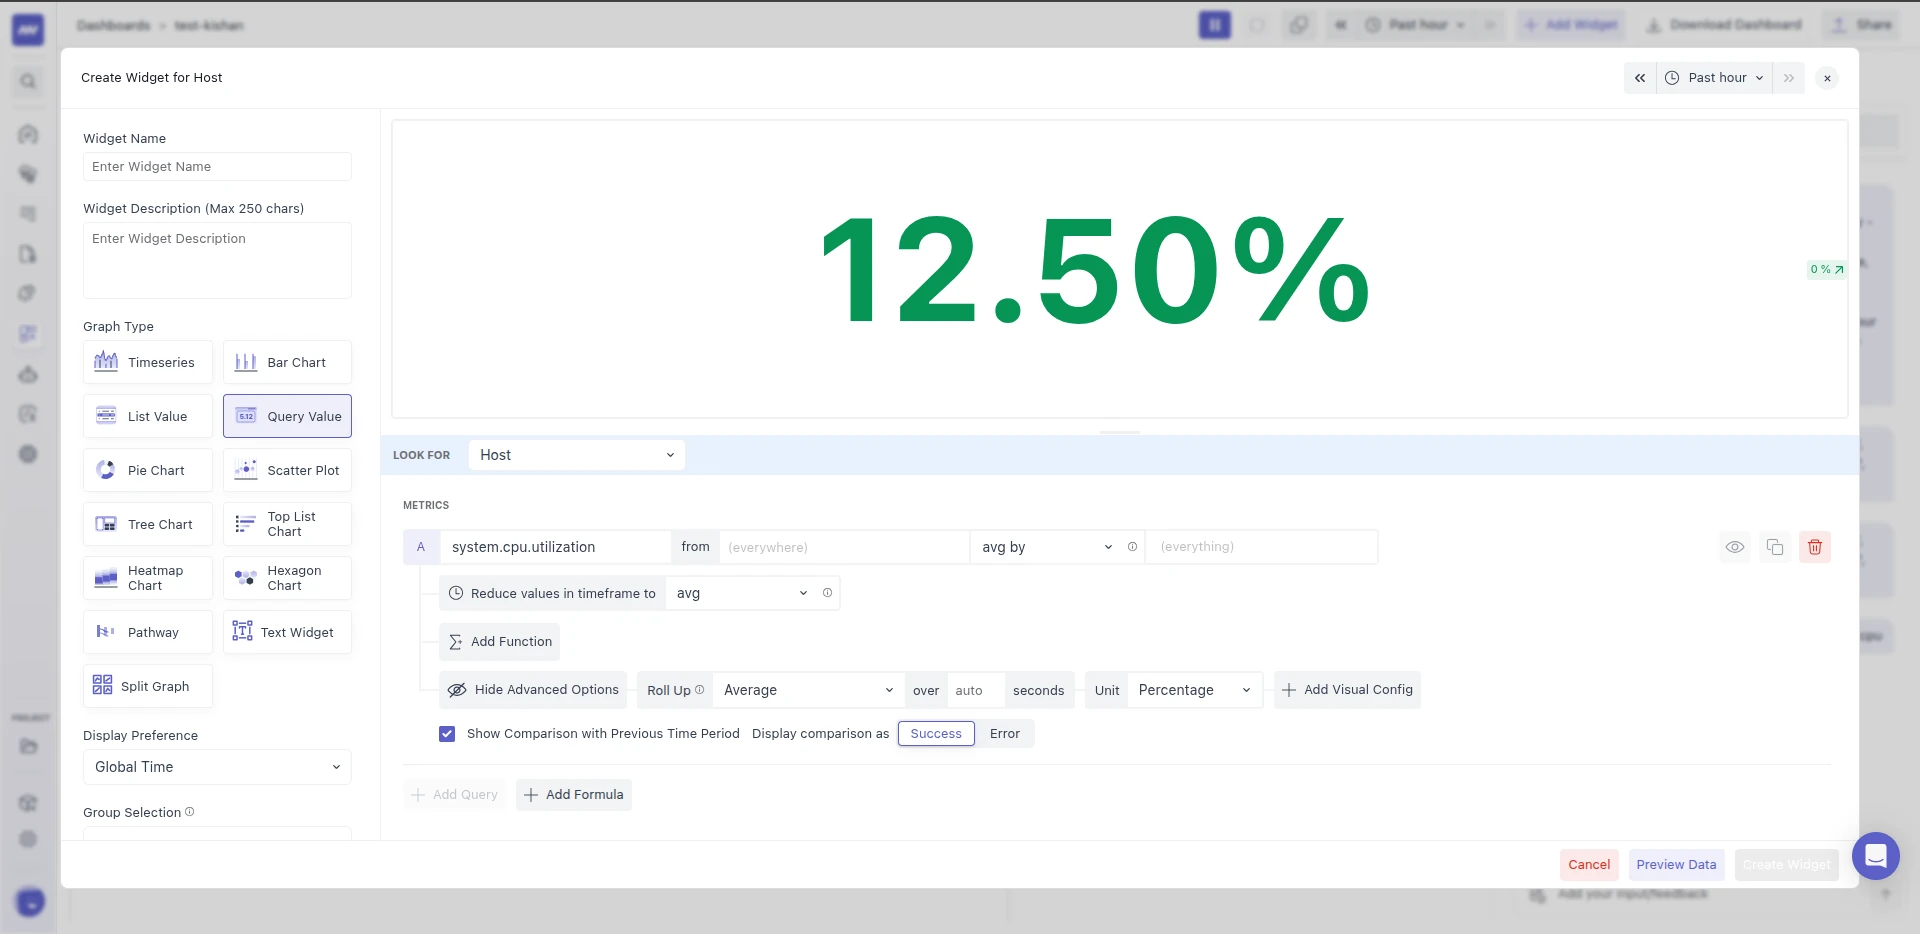This screenshot has width=1920, height=934.
Task: Pick the Tree Chart graph type
Action: [148, 524]
